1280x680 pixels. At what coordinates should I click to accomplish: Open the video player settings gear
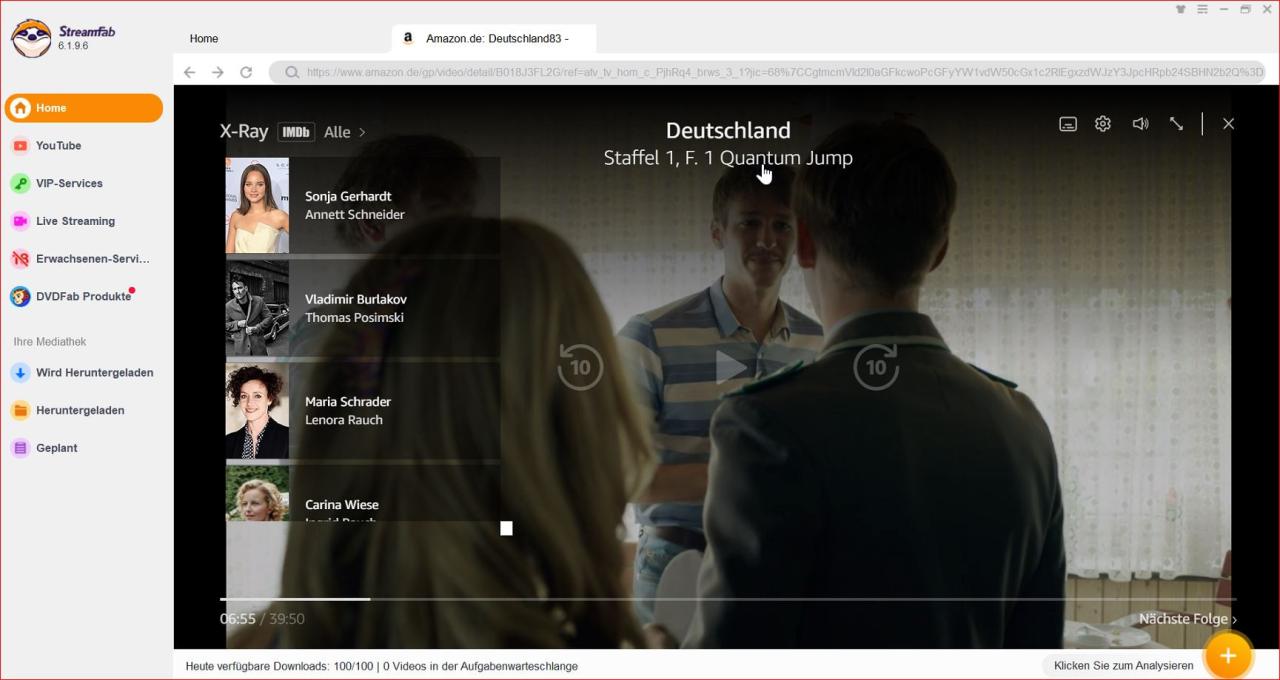tap(1103, 124)
